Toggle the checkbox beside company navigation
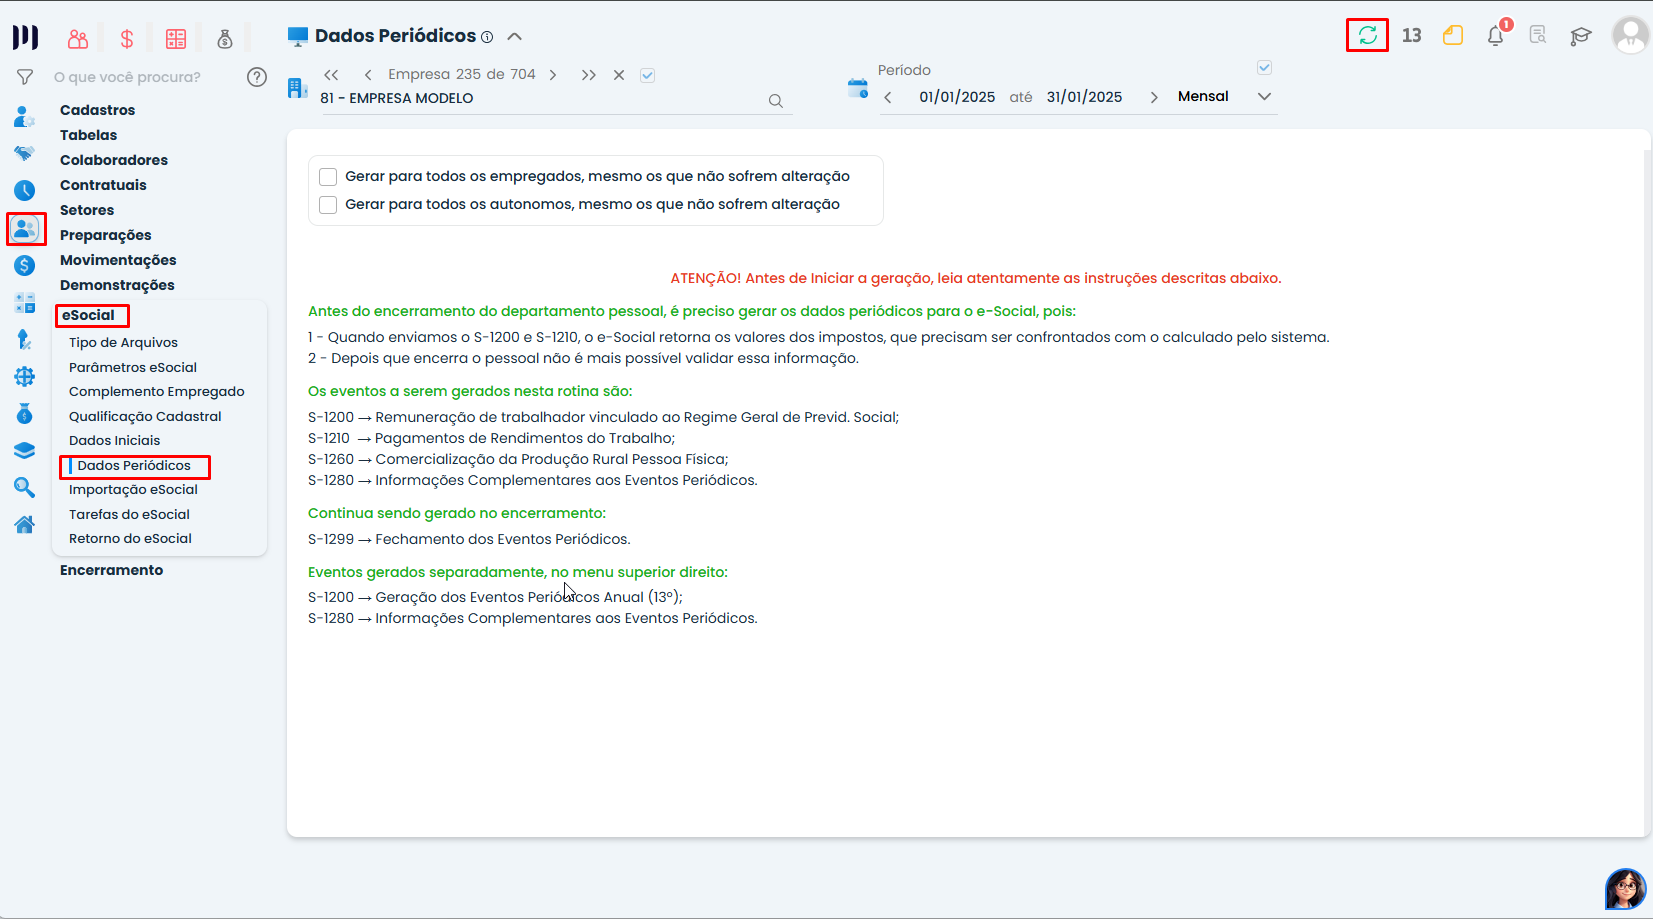 [647, 75]
